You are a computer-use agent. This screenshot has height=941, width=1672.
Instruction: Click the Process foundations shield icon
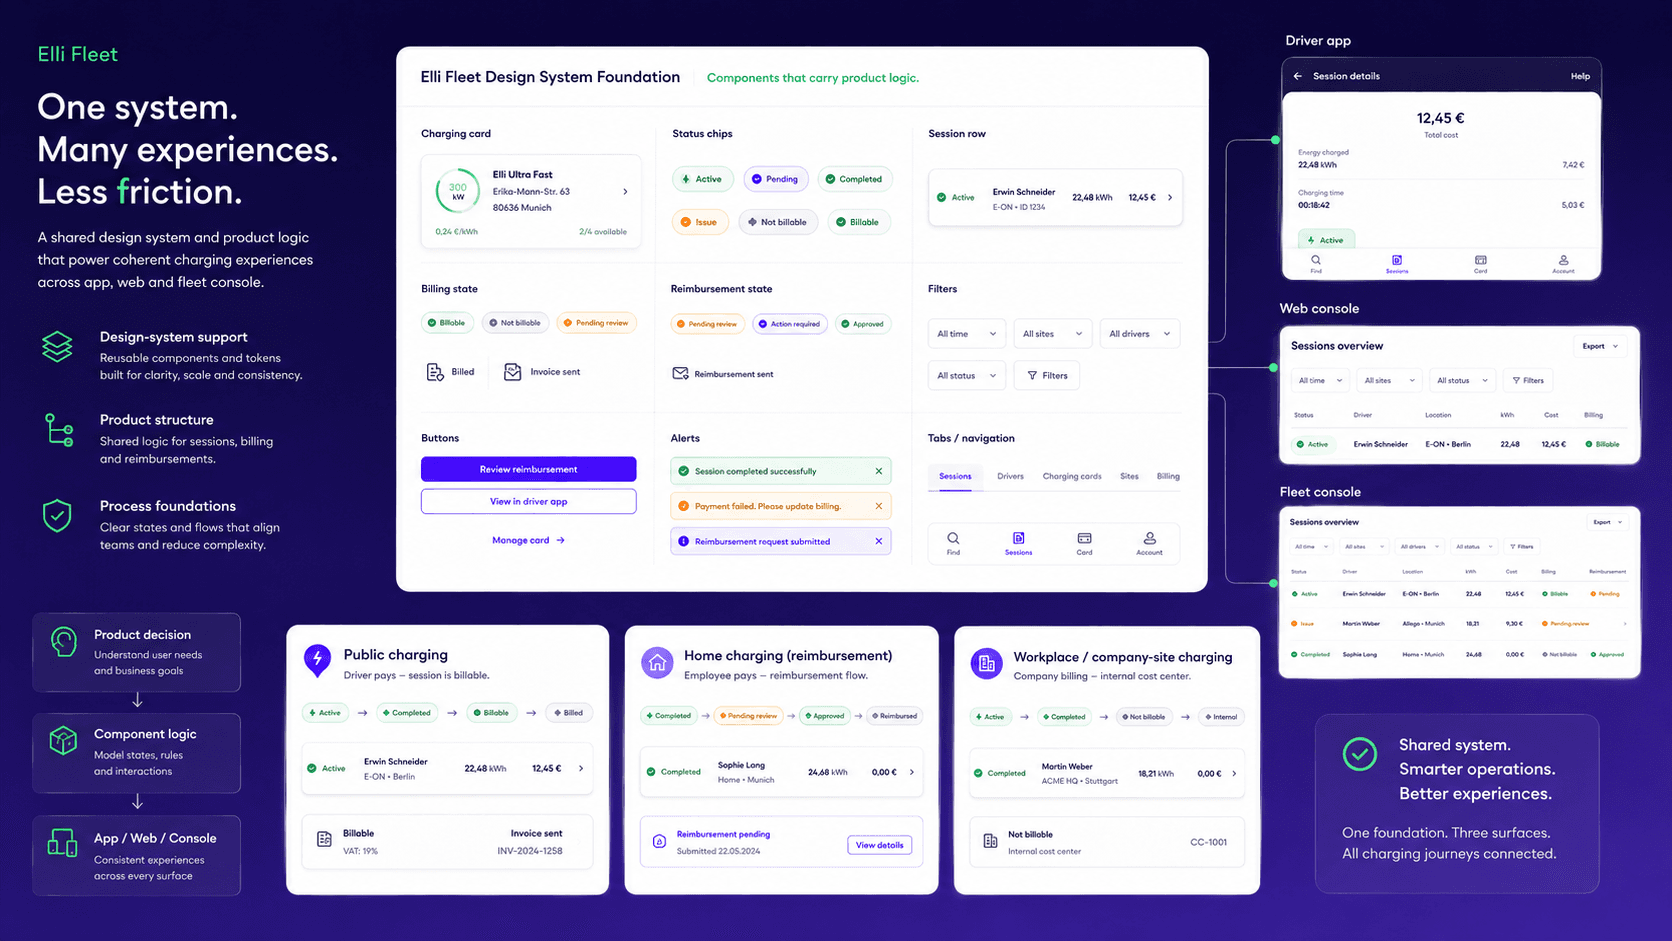click(x=57, y=515)
